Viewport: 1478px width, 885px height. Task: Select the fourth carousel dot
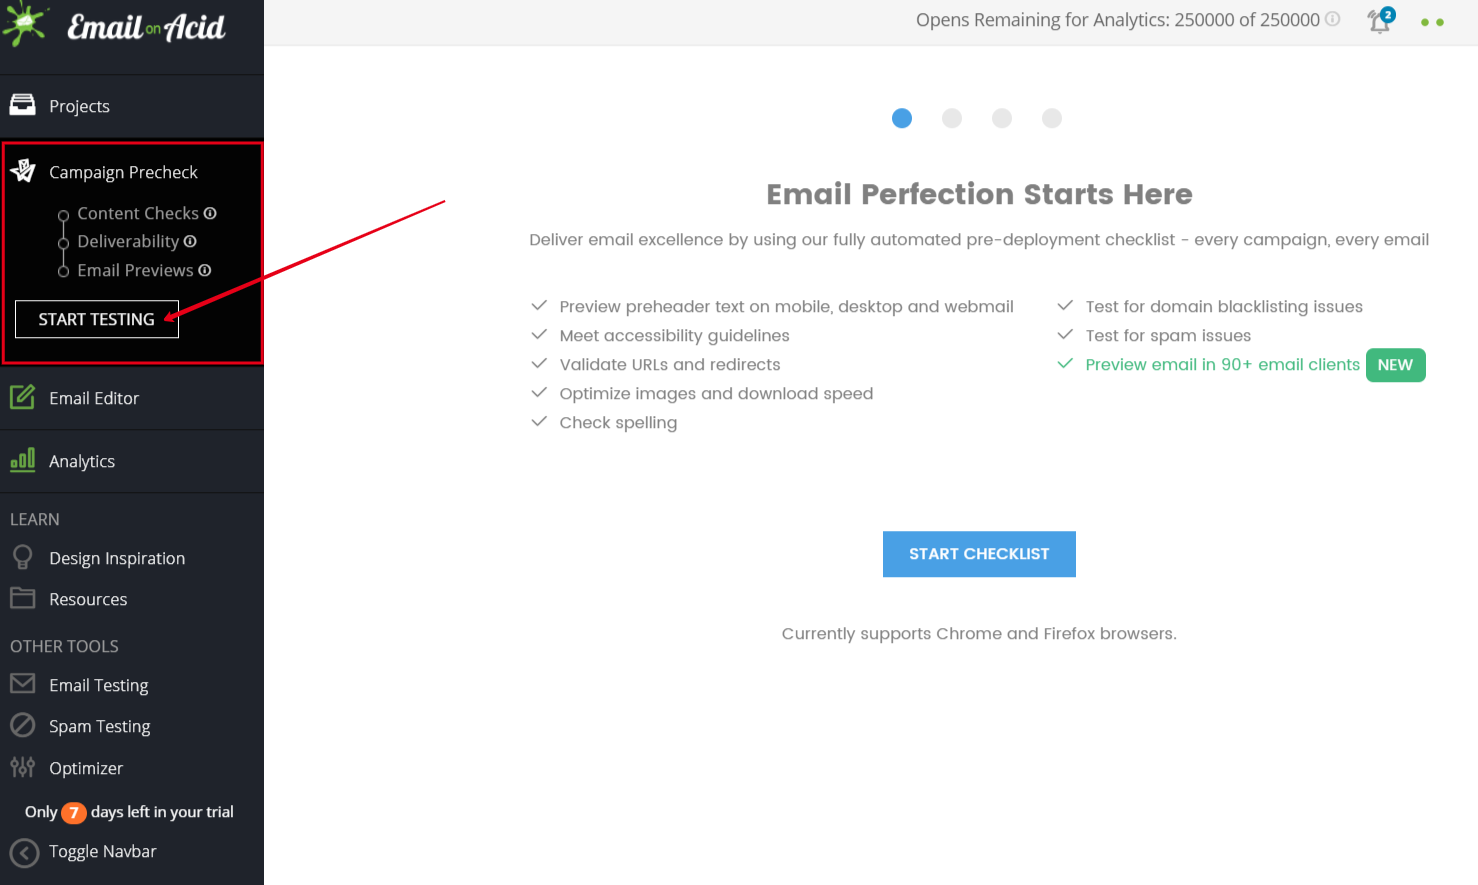point(1052,118)
